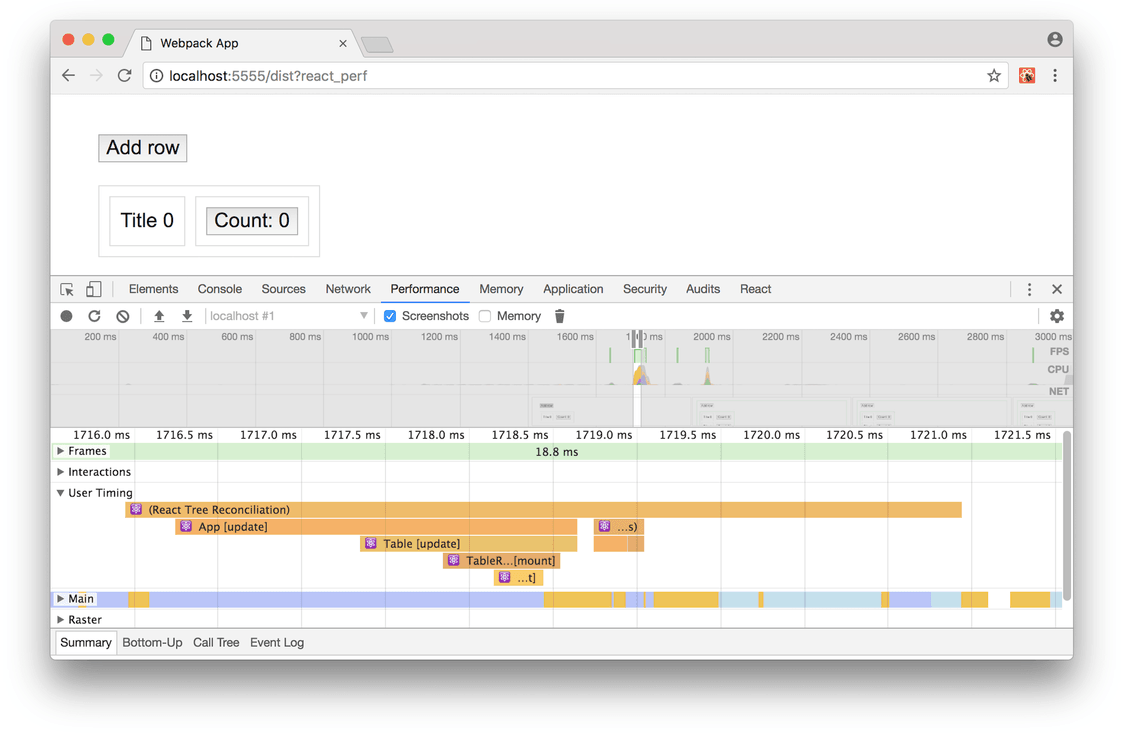Toggle the bookmark star in address bar
Viewport: 1124px width, 740px height.
tap(993, 75)
